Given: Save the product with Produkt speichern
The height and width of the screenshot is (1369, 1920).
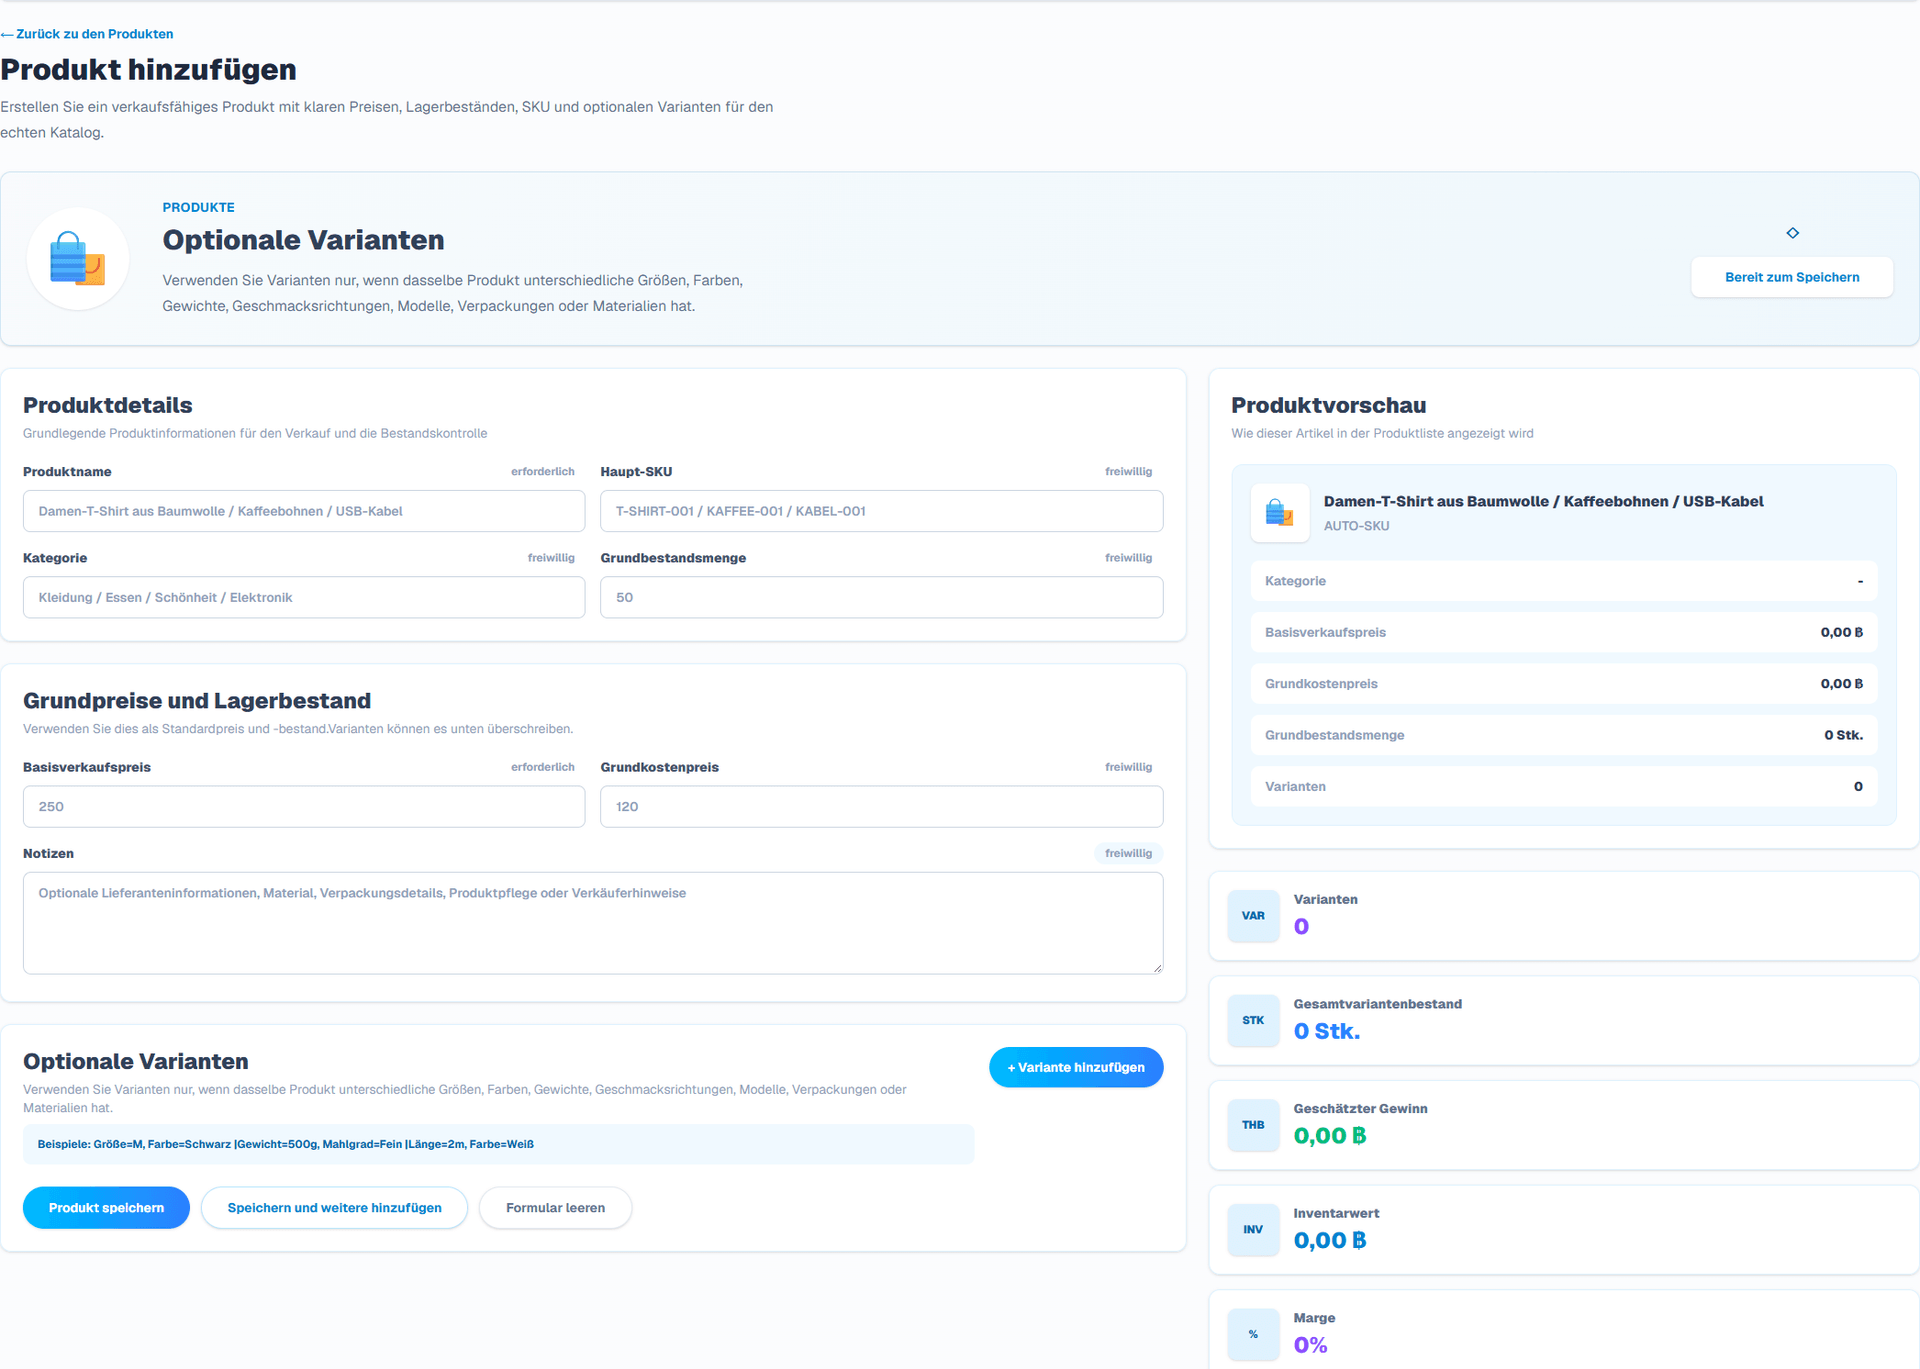Looking at the screenshot, I should (x=106, y=1208).
